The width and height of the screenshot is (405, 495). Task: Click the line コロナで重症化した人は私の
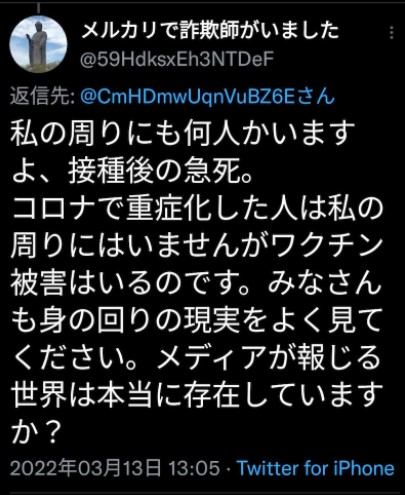pos(197,210)
